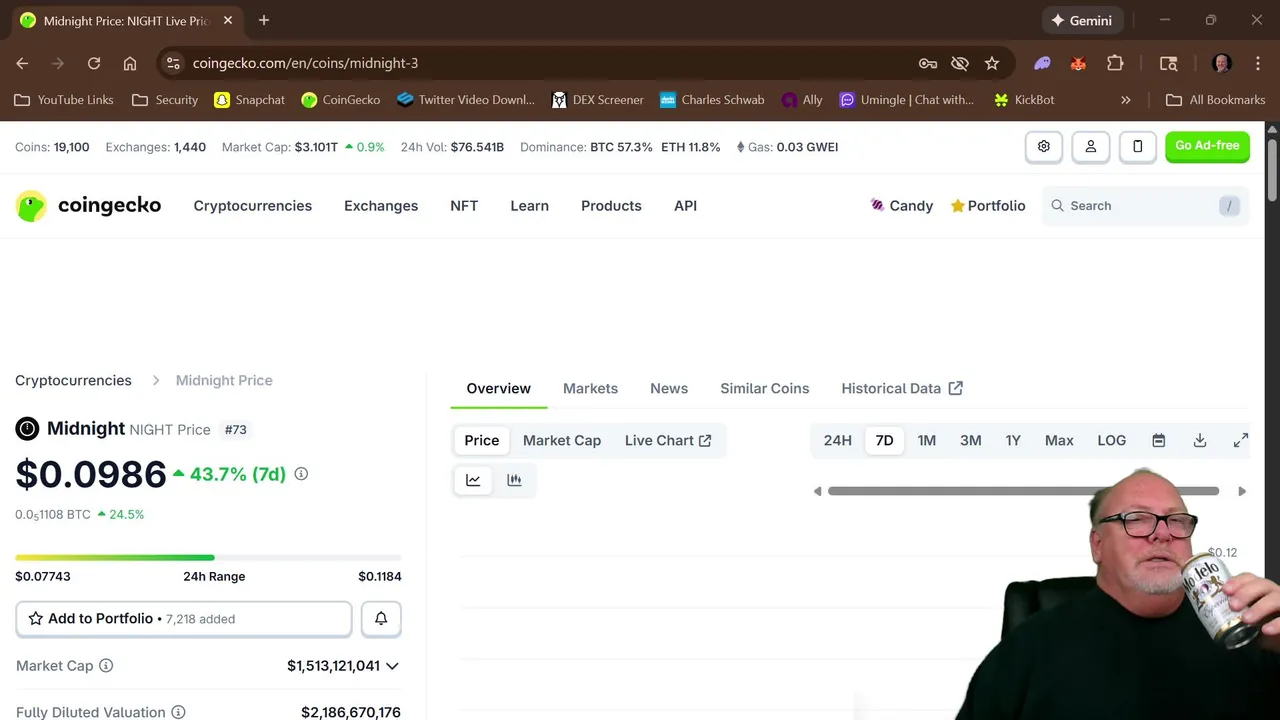Switch to the News tab
The height and width of the screenshot is (720, 1280).
(x=669, y=388)
